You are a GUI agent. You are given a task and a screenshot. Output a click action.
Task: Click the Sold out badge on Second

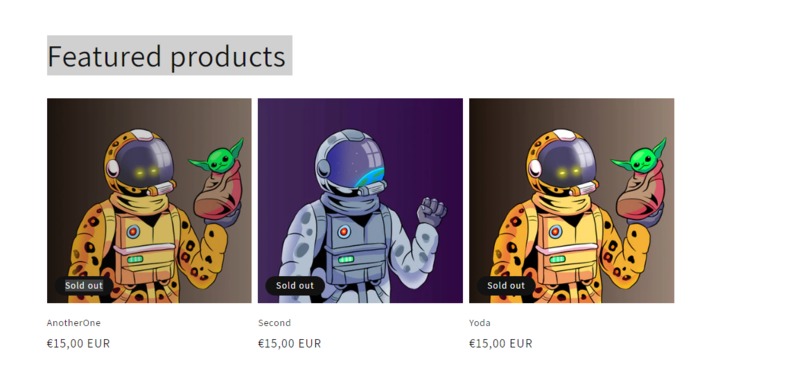pyautogui.click(x=295, y=285)
